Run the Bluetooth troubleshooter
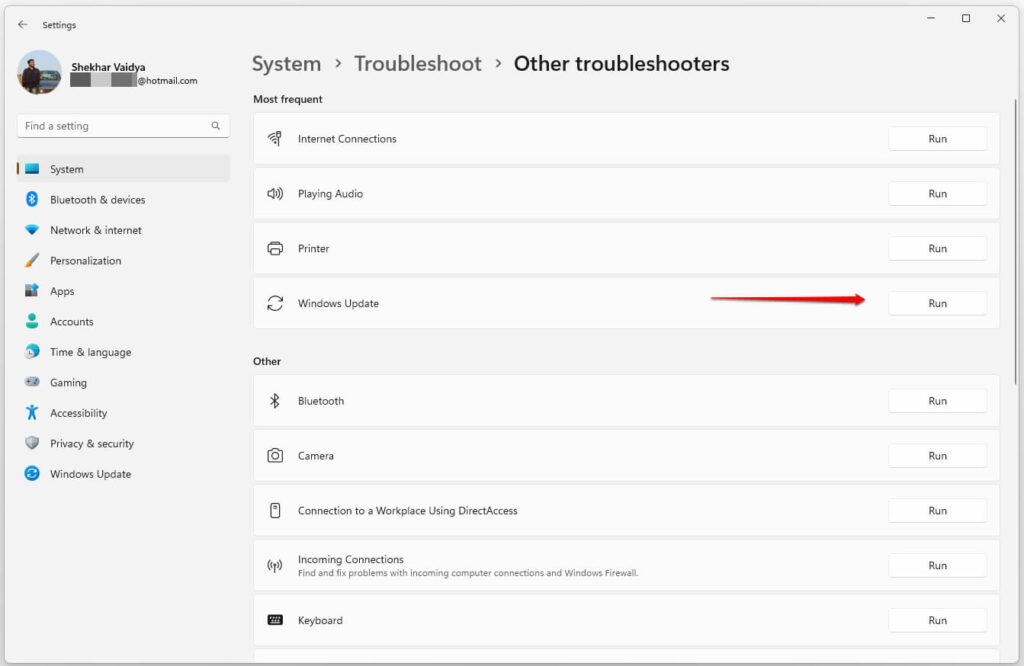The width and height of the screenshot is (1024, 666). [x=937, y=400]
